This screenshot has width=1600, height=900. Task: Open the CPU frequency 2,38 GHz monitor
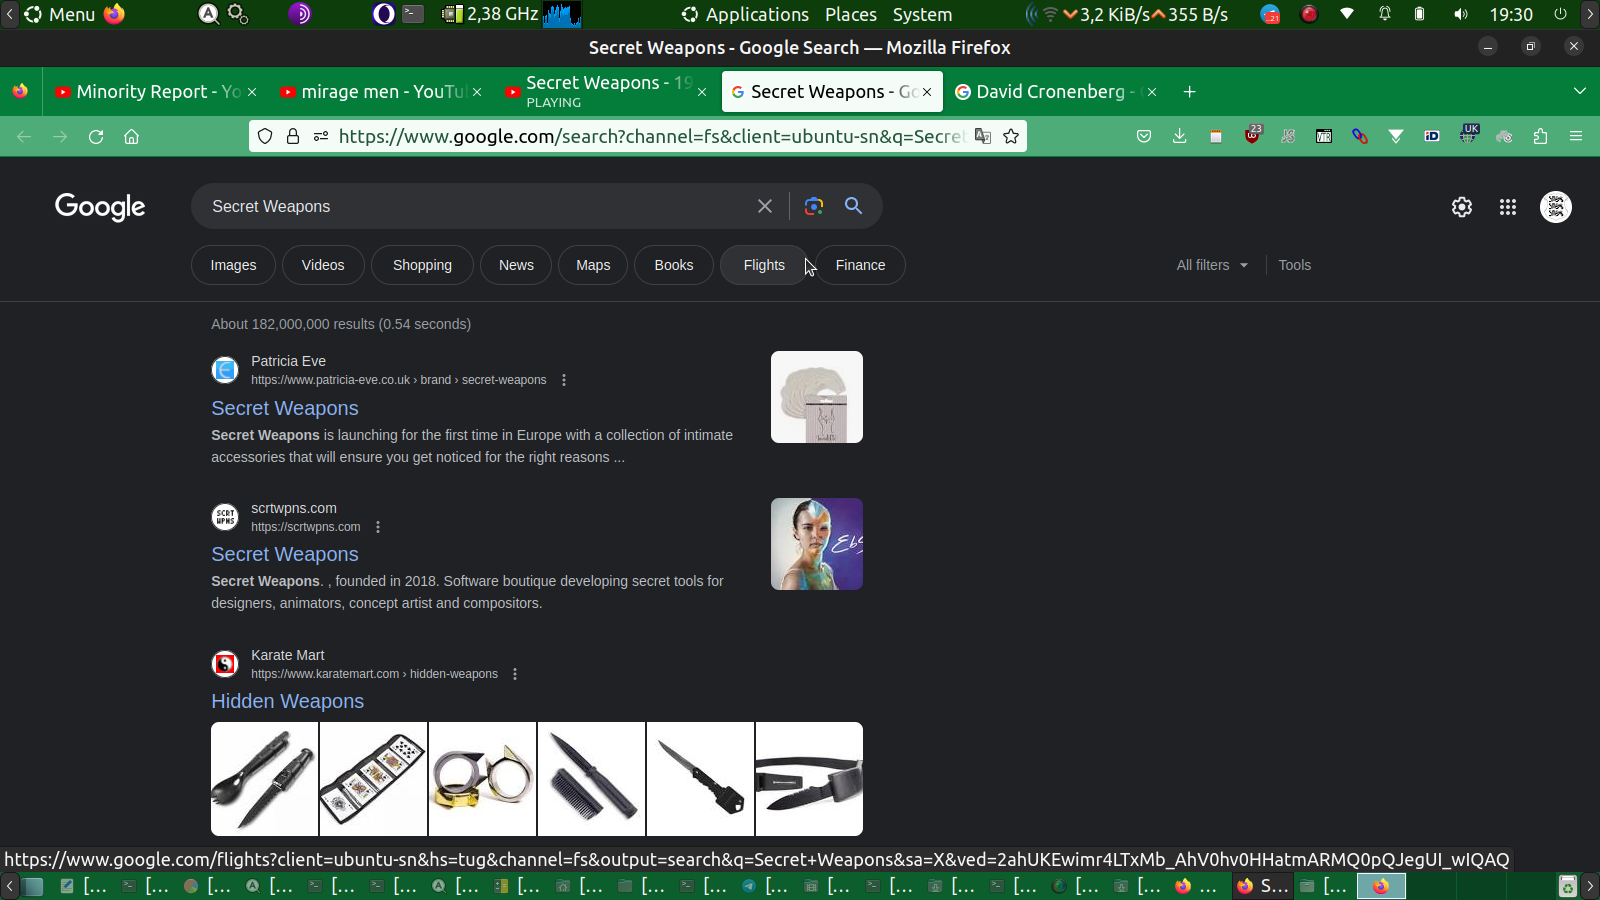491,14
